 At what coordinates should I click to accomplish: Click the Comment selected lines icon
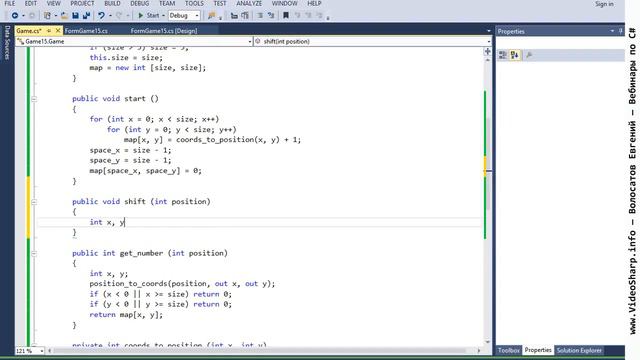pyautogui.click(x=234, y=16)
